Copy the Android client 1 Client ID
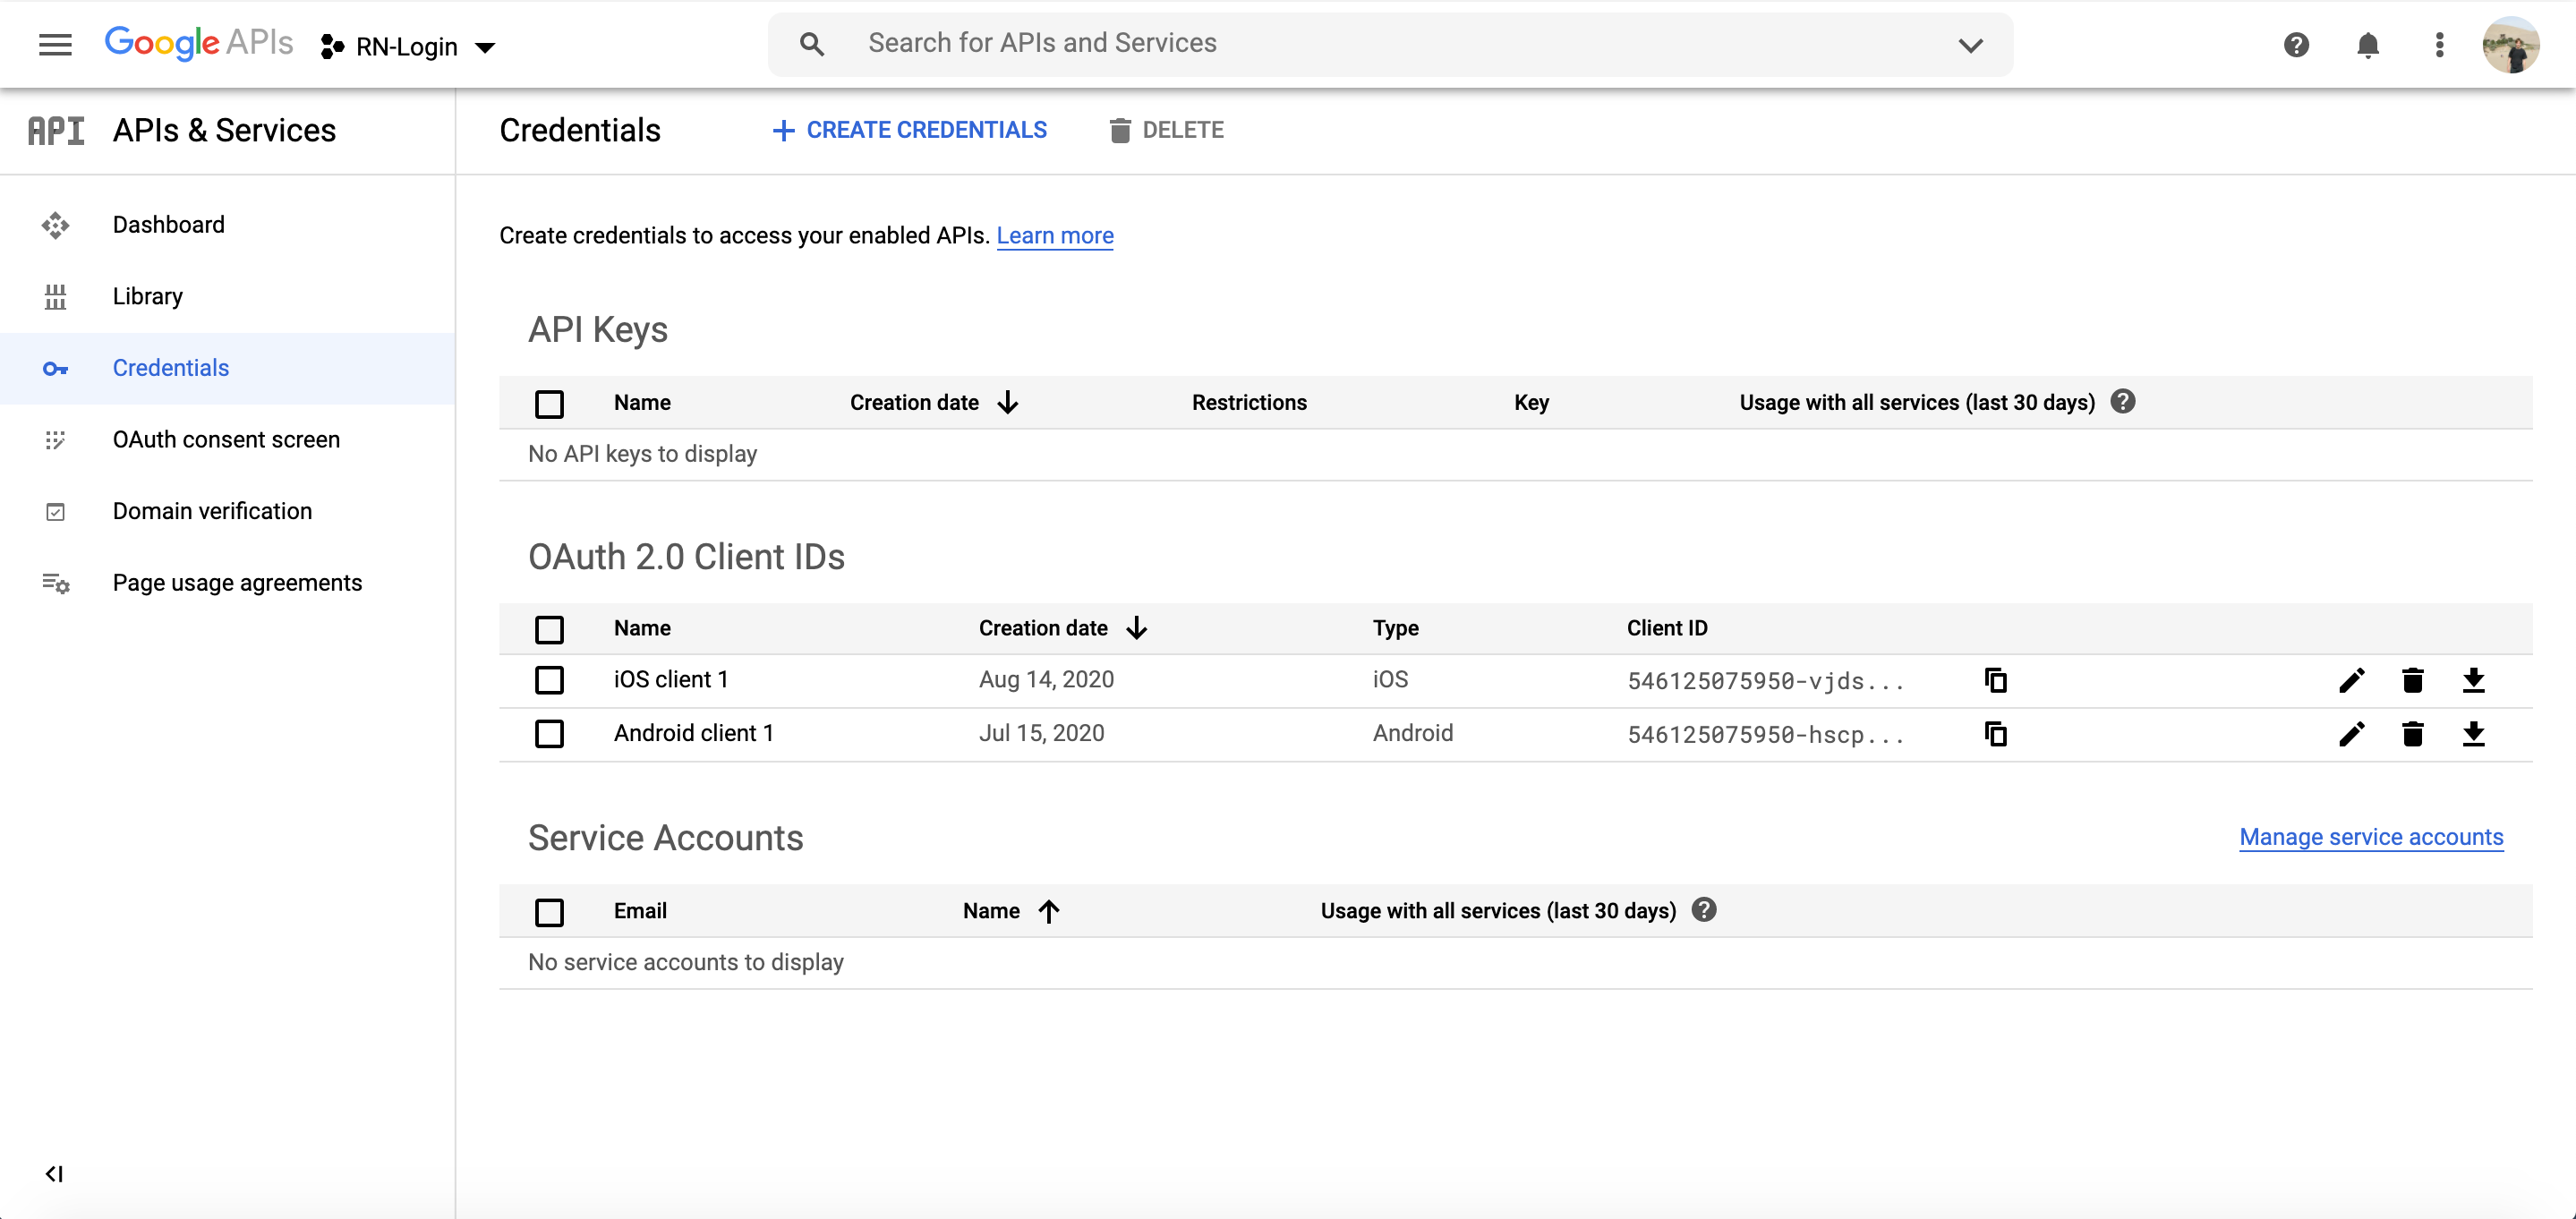 tap(1996, 734)
